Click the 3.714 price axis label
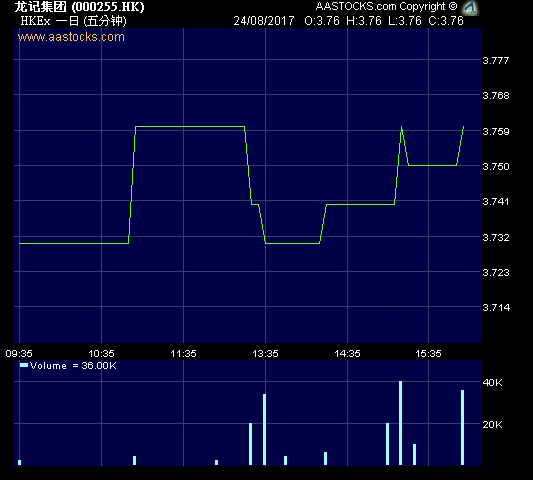 click(x=496, y=307)
